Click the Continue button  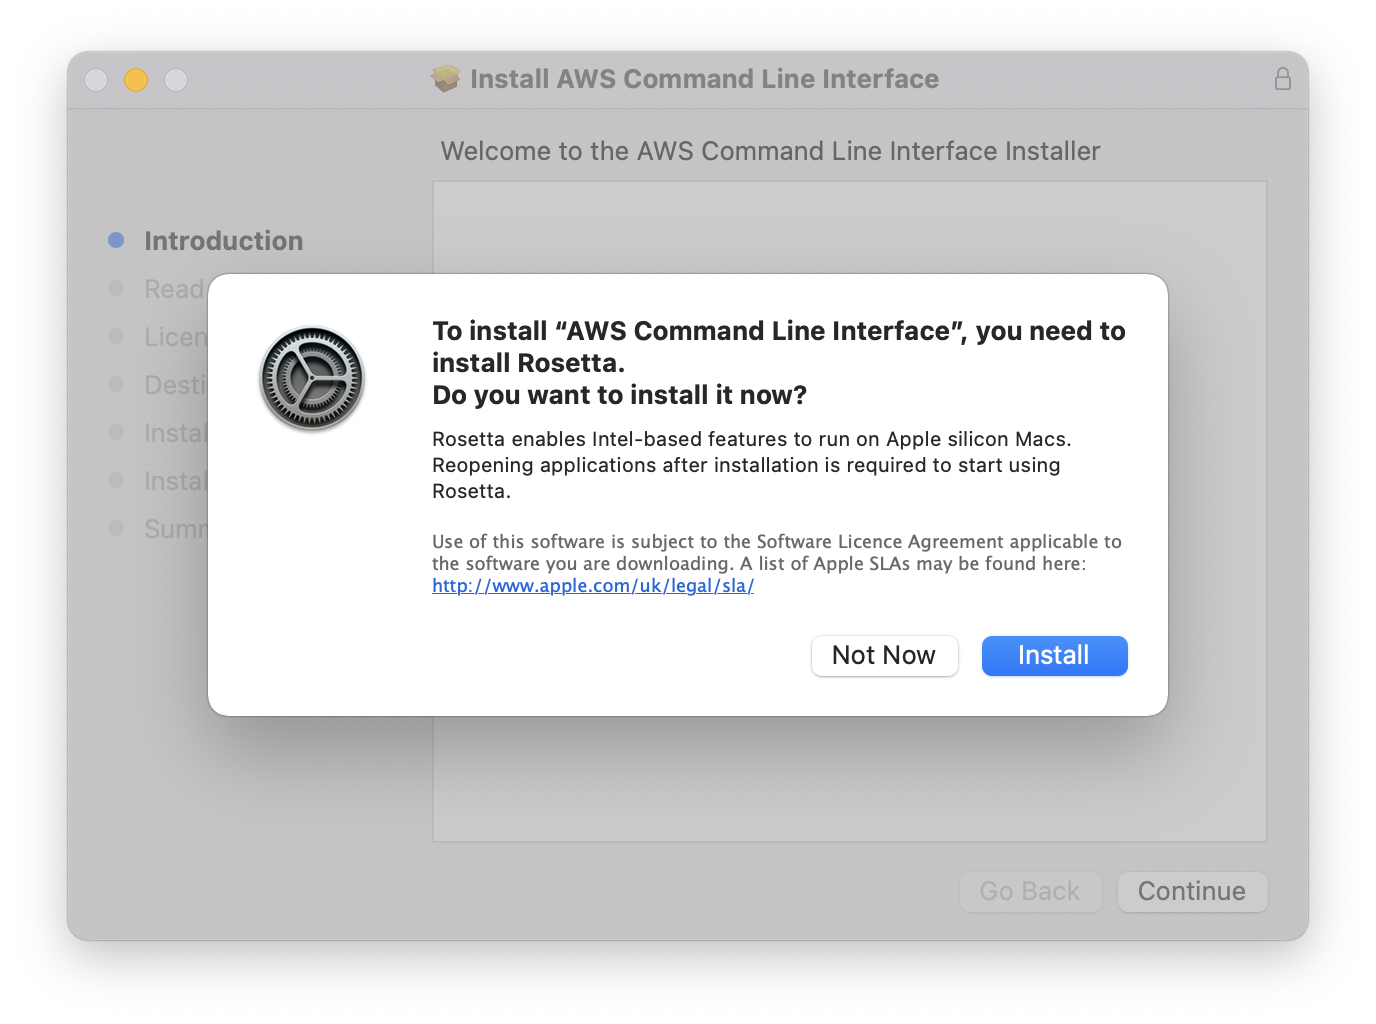pyautogui.click(x=1192, y=891)
